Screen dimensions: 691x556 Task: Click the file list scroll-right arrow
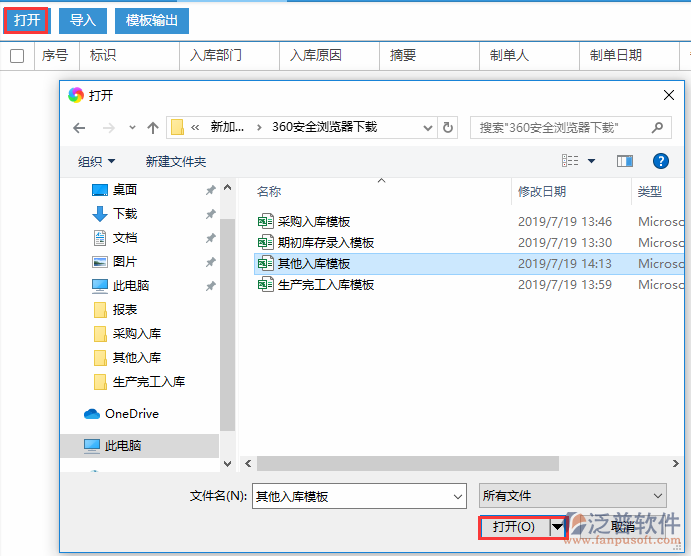click(675, 463)
